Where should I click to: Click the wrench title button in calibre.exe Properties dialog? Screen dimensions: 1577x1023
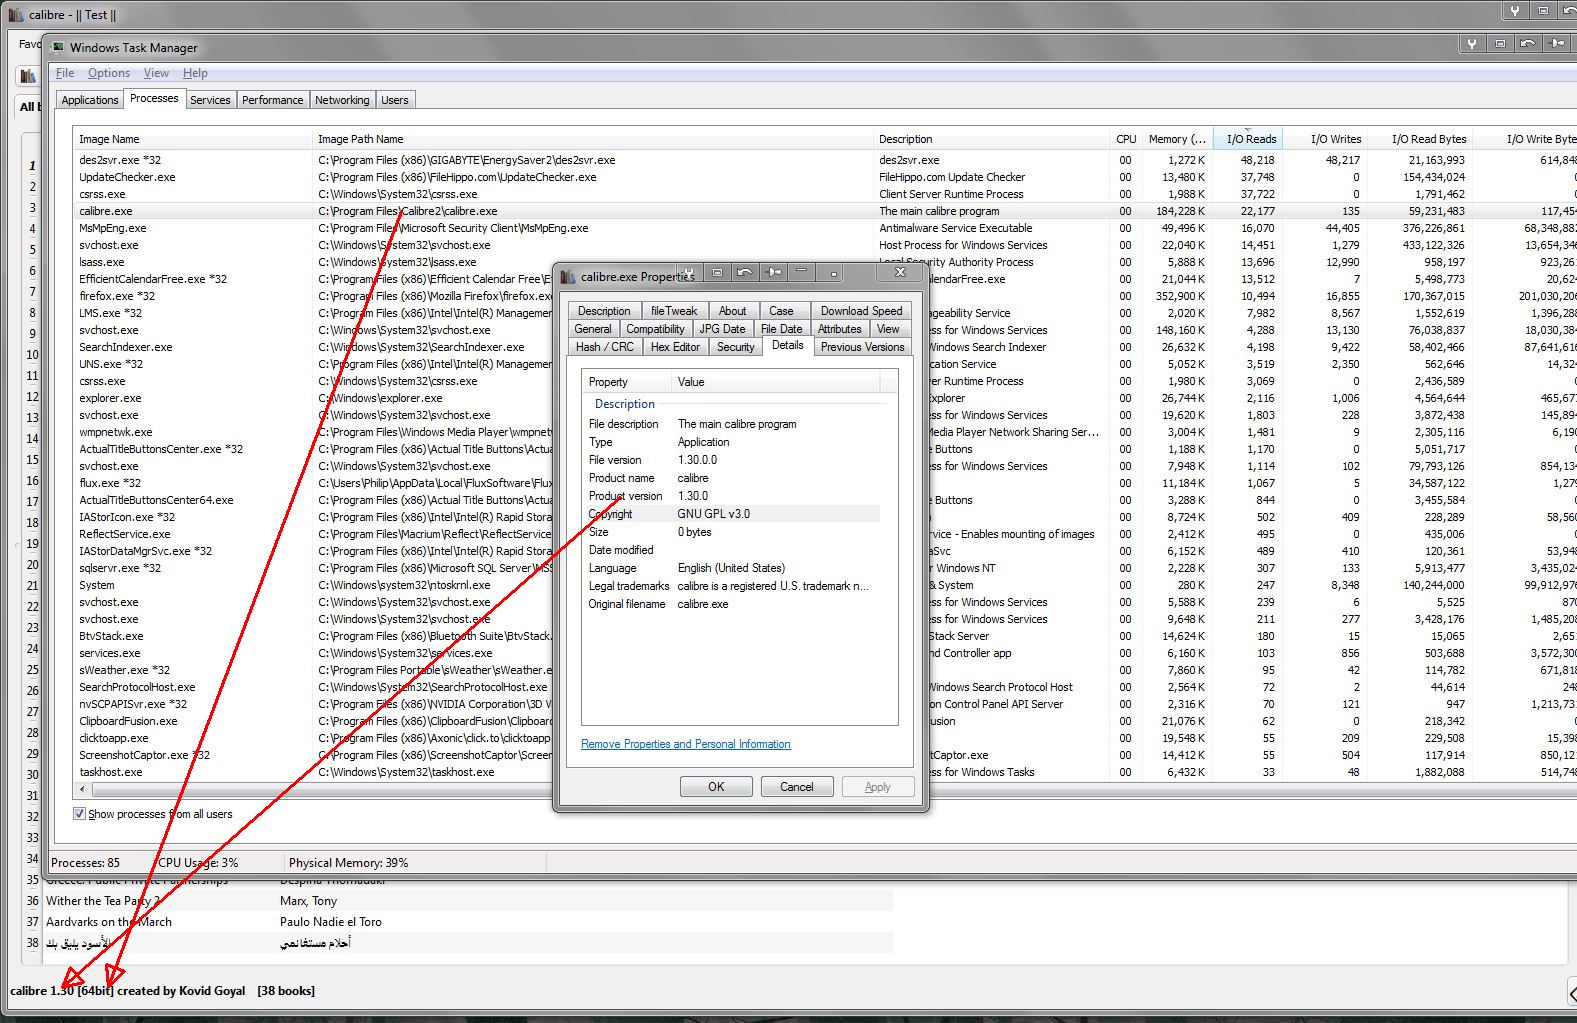[690, 272]
